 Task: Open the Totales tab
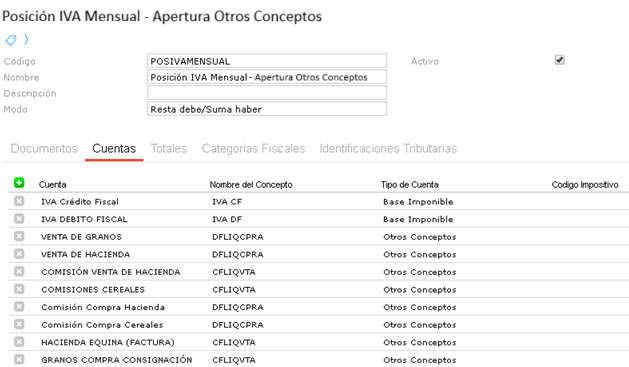[169, 148]
